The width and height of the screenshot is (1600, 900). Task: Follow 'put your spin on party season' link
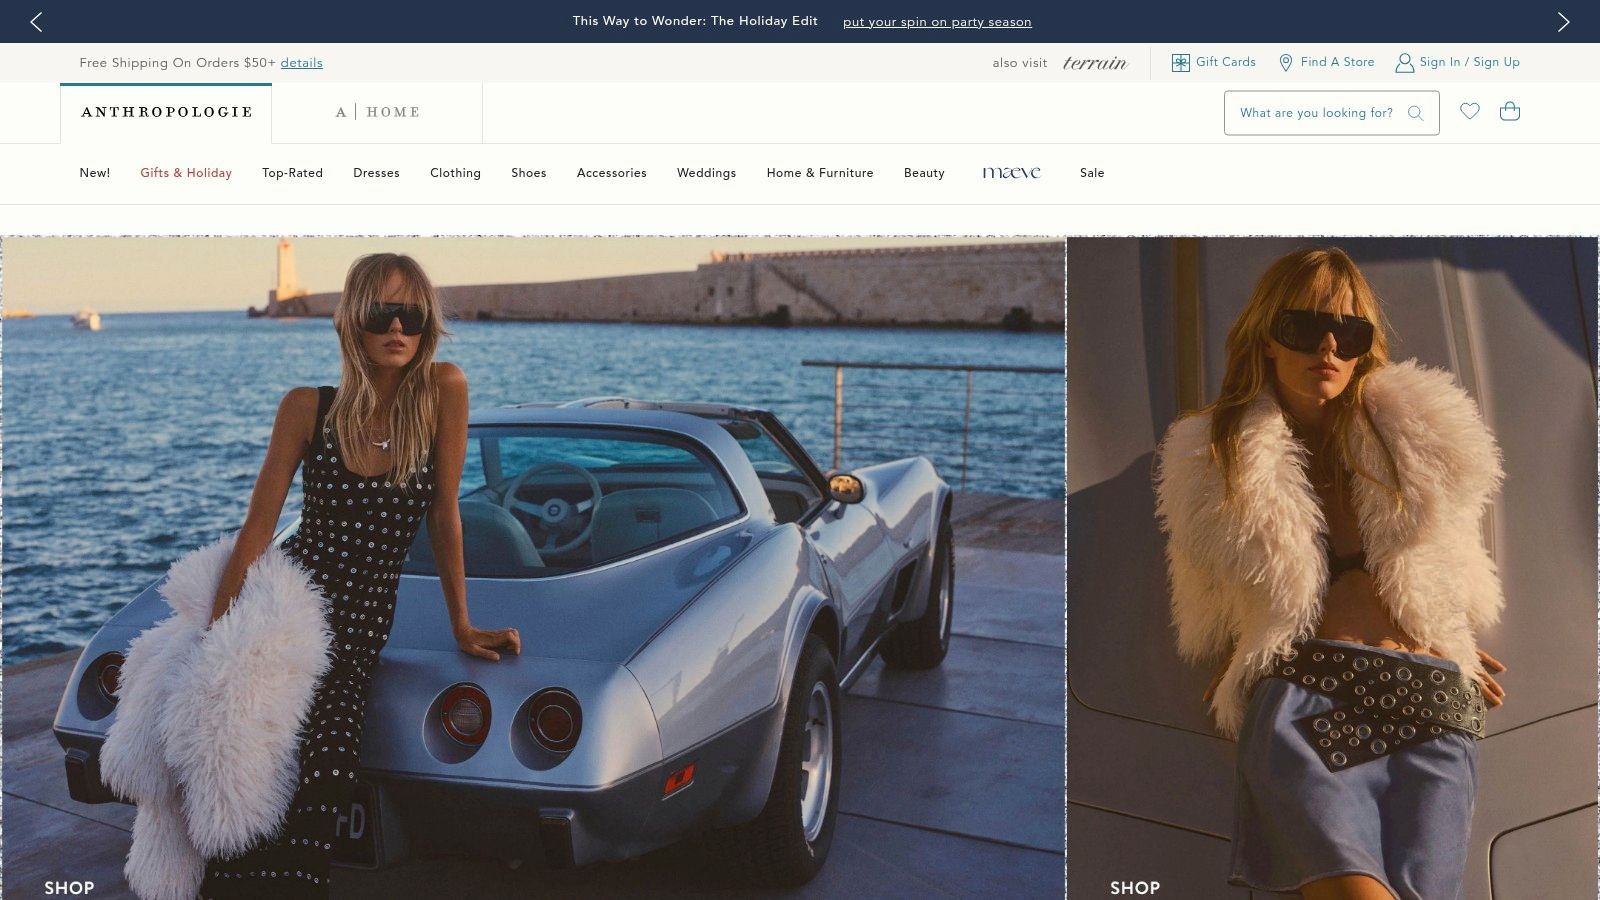click(936, 22)
